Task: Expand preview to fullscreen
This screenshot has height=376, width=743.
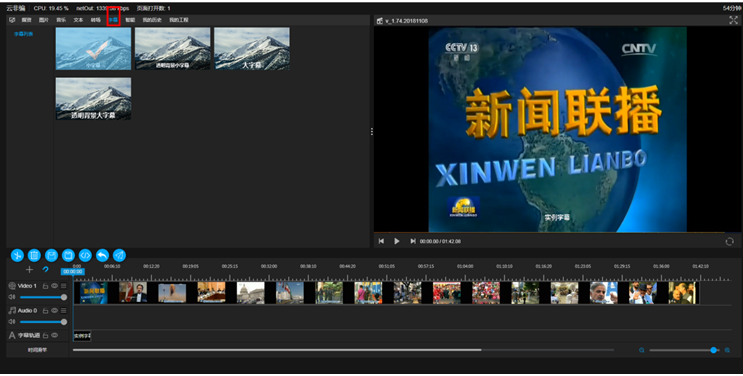Action: point(733,20)
